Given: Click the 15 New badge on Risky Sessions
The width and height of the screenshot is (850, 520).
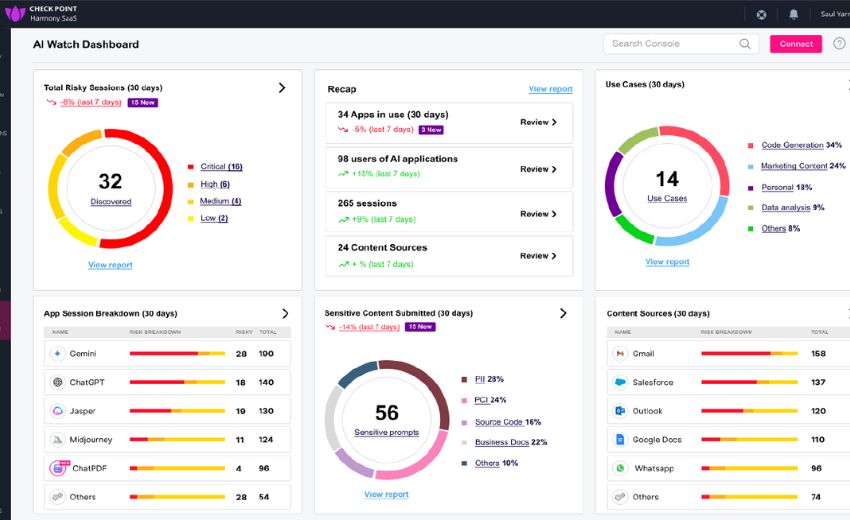Looking at the screenshot, I should click(x=143, y=102).
